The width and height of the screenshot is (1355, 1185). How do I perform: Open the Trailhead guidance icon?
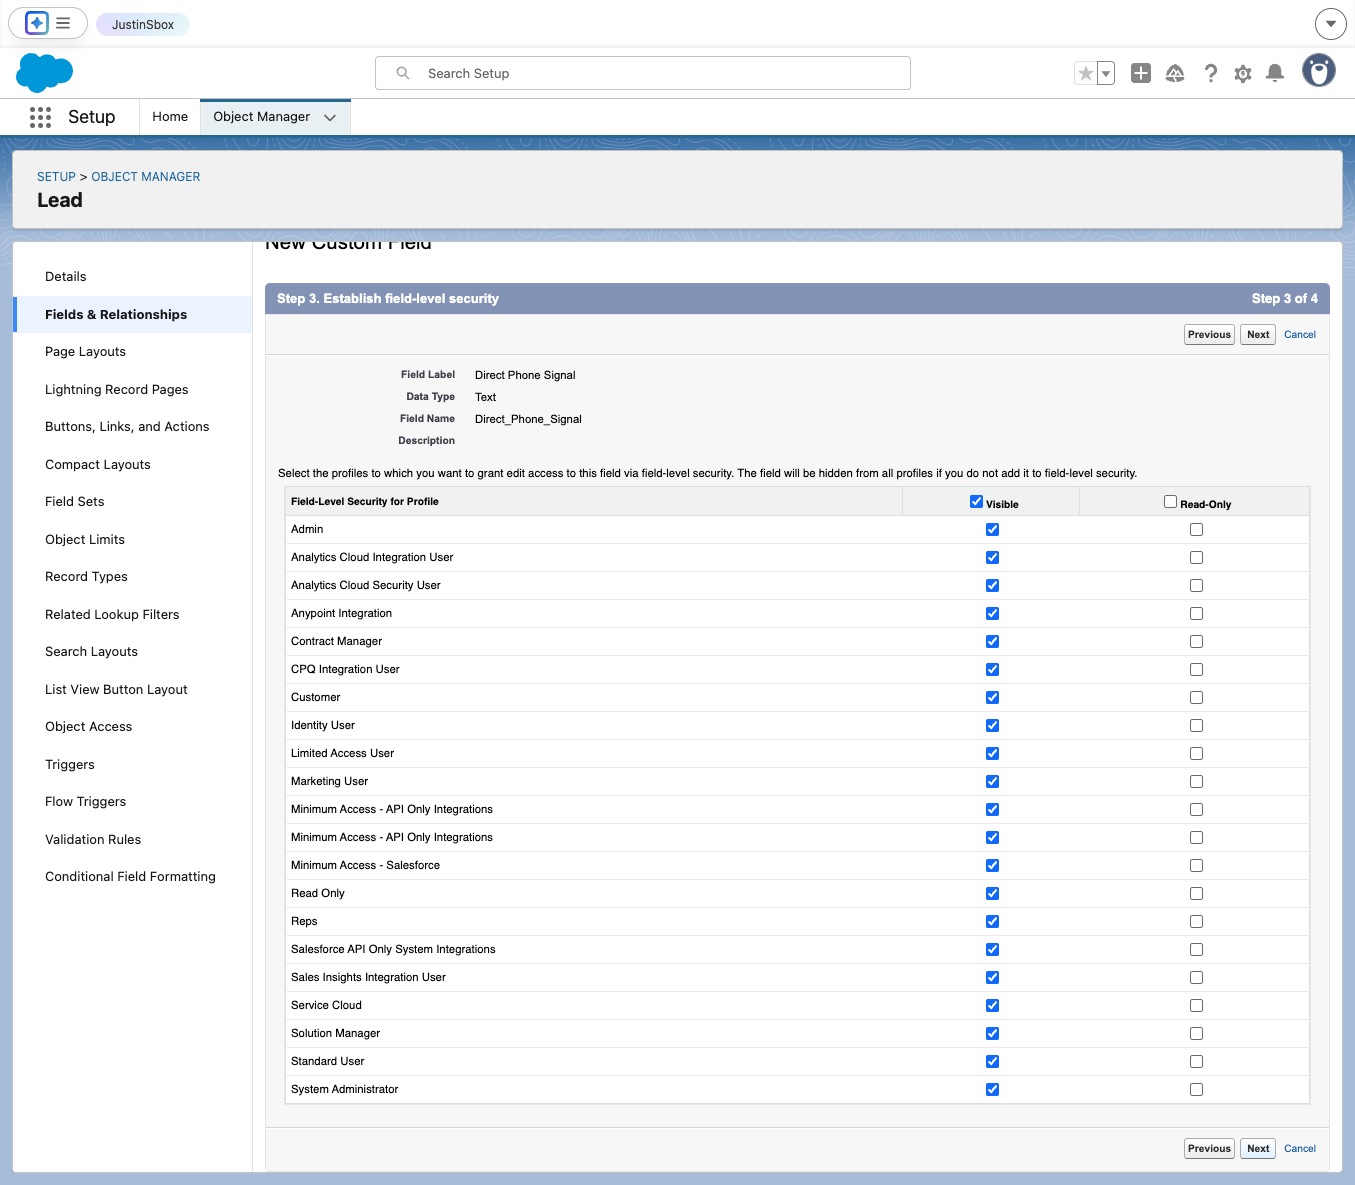[x=1175, y=73]
